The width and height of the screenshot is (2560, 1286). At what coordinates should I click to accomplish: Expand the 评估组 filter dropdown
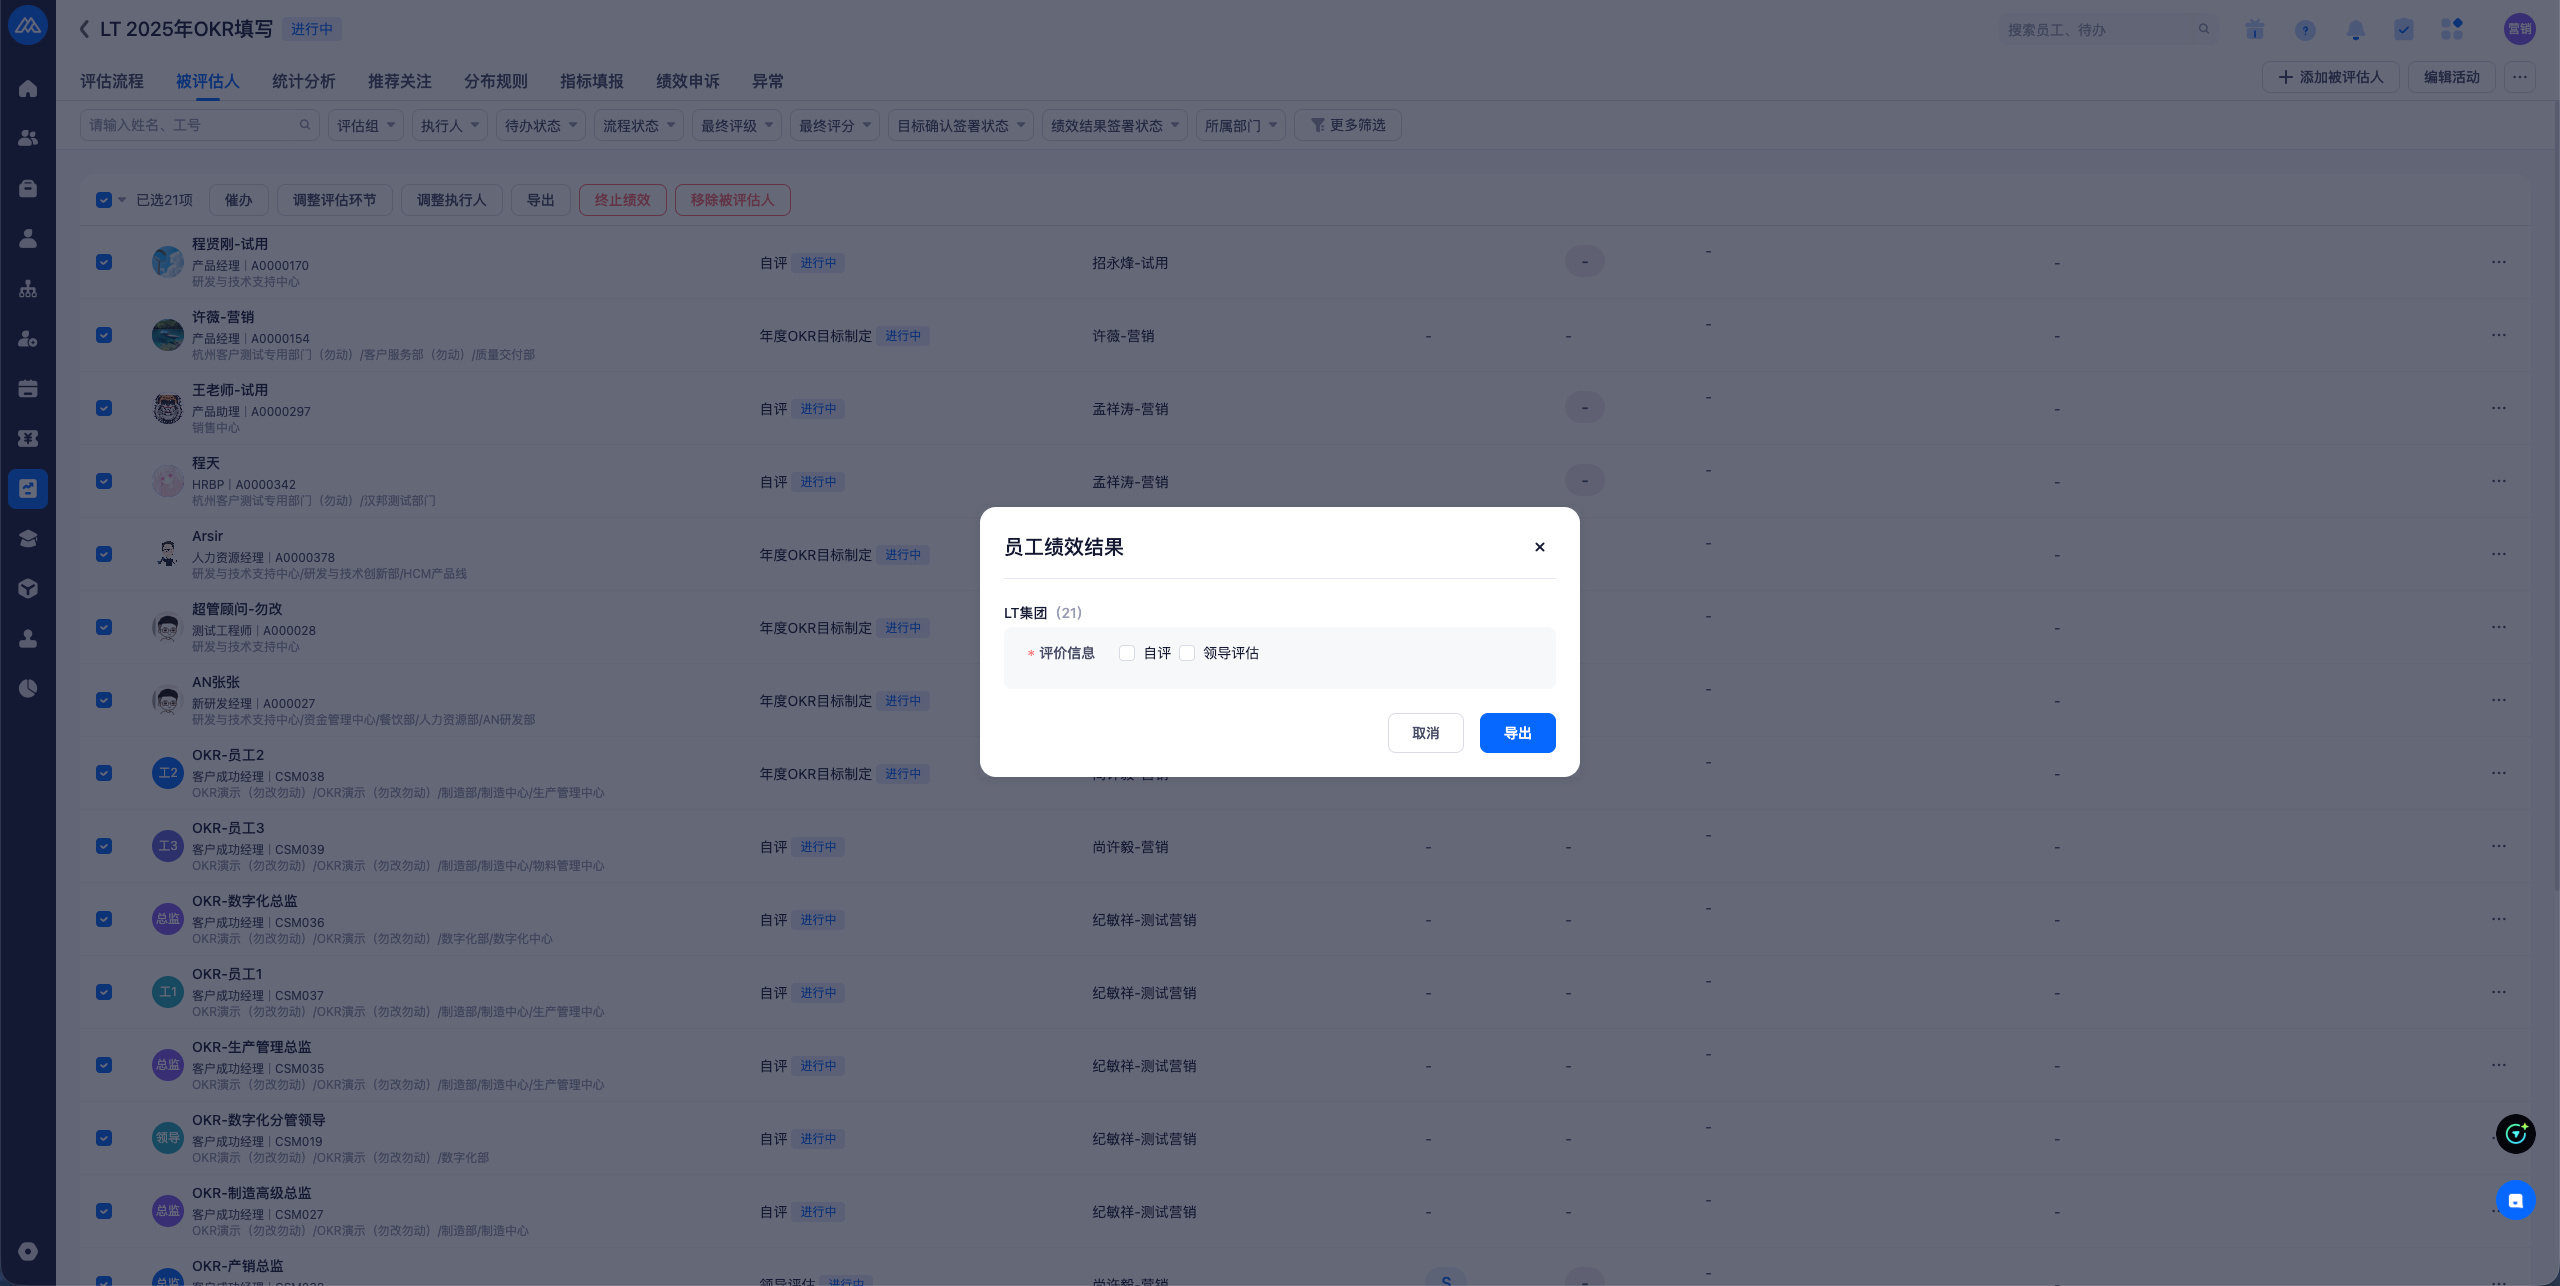(x=366, y=125)
